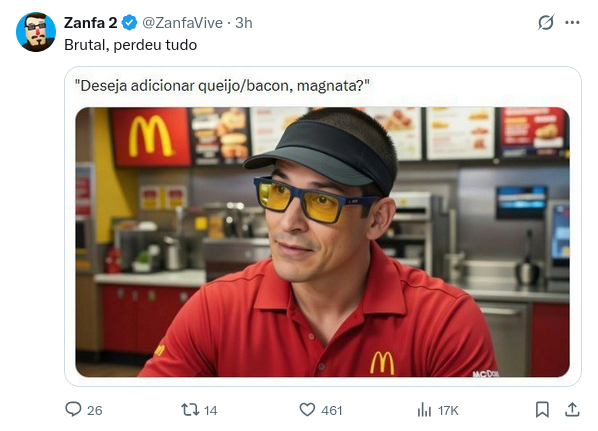Click the repost arrows icon
The height and width of the screenshot is (431, 598).
[x=190, y=410]
